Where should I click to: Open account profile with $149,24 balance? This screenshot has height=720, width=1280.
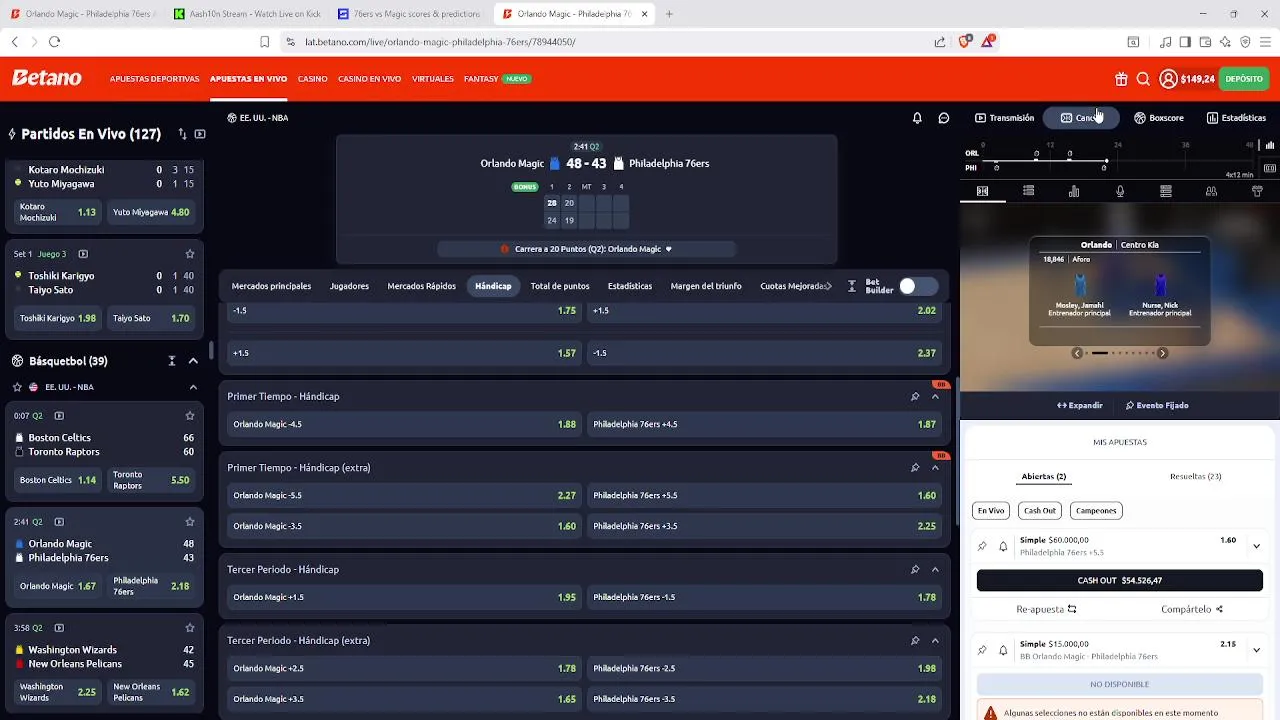(x=1187, y=79)
